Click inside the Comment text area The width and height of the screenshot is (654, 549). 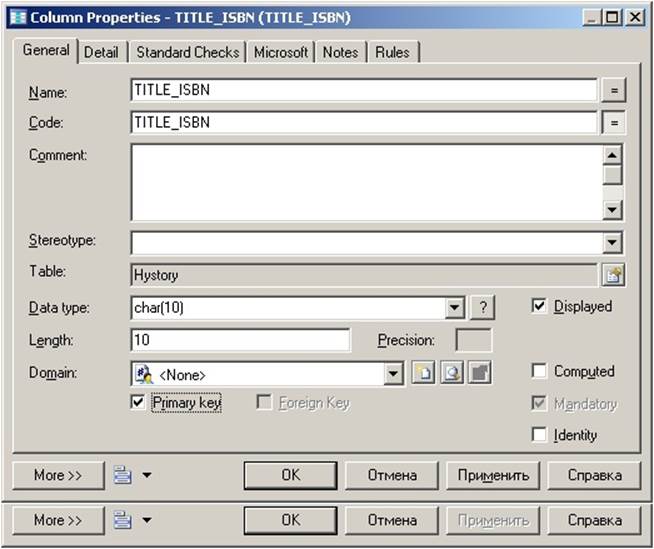367,182
